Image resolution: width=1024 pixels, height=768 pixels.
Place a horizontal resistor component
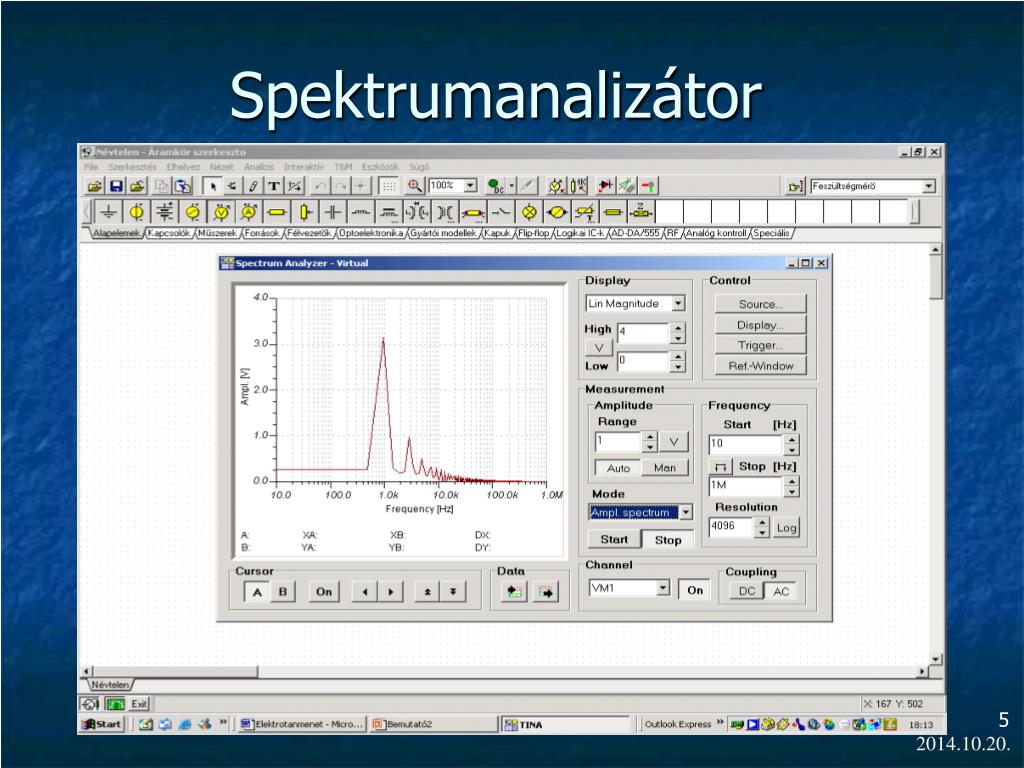[277, 212]
